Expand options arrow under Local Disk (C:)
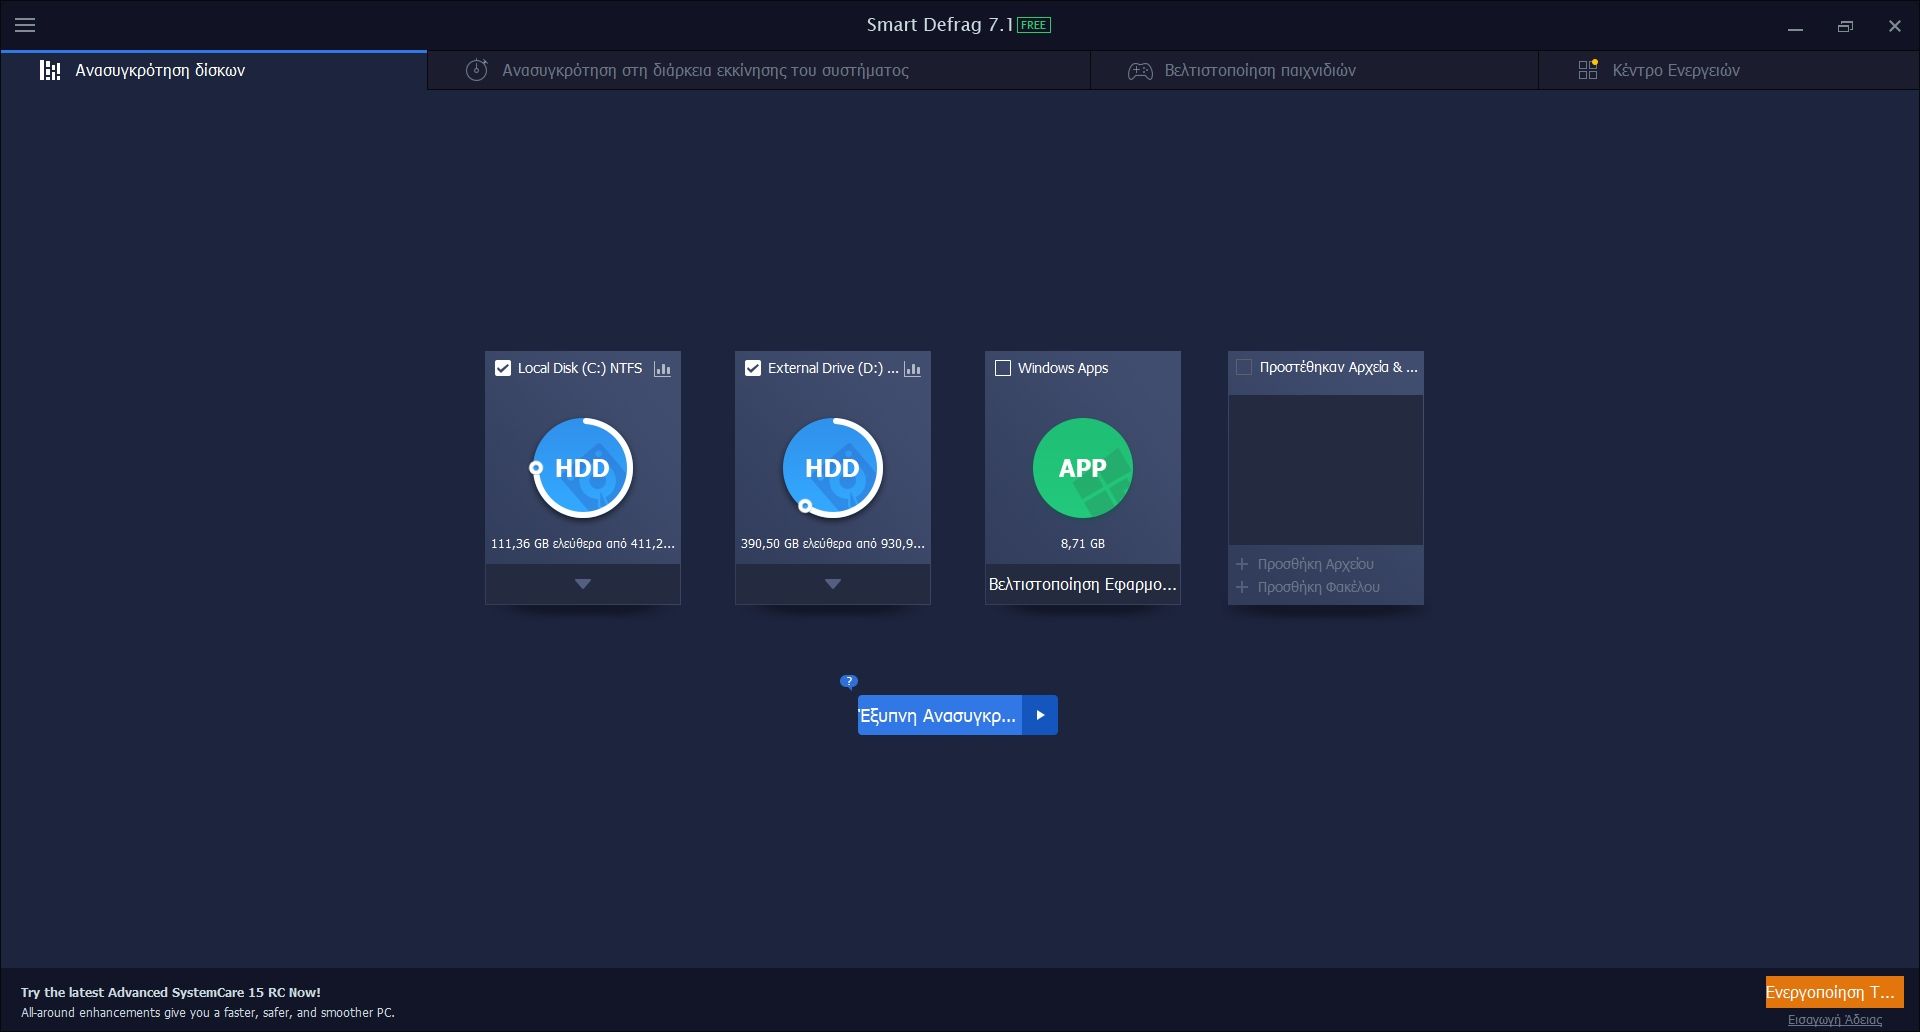The height and width of the screenshot is (1032, 1920). click(582, 584)
